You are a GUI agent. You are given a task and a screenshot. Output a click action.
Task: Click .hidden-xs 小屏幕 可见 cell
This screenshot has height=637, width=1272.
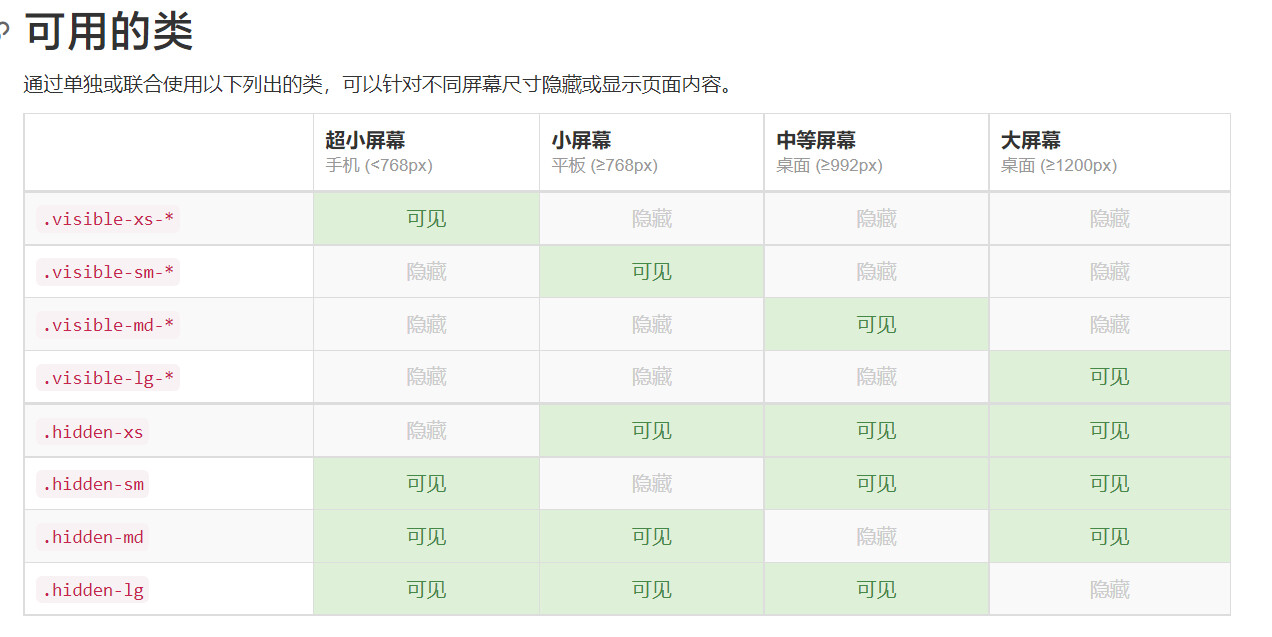[x=651, y=431]
